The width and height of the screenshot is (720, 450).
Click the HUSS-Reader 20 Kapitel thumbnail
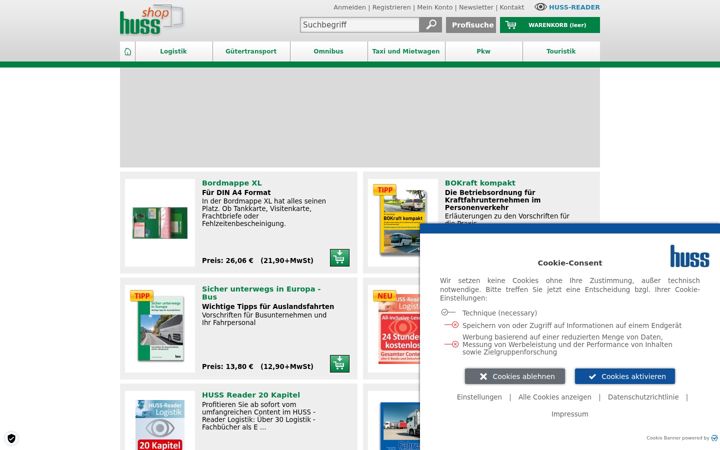pyautogui.click(x=160, y=425)
